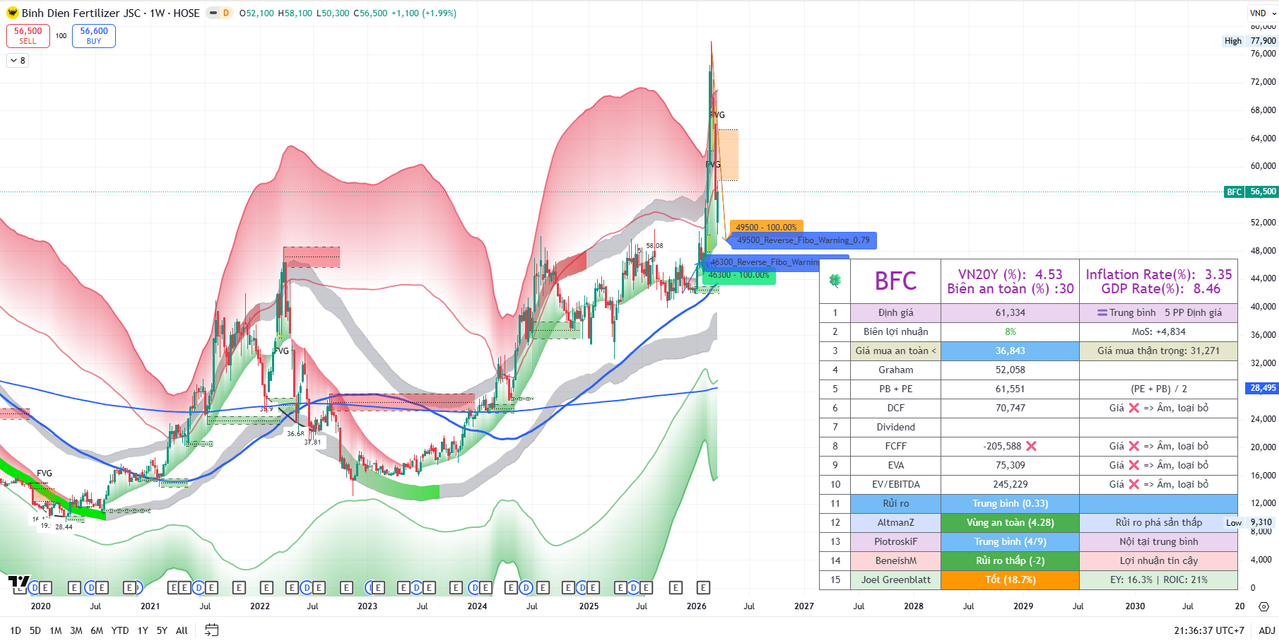Click the (PE + PB) / 2 cell

[1159, 389]
